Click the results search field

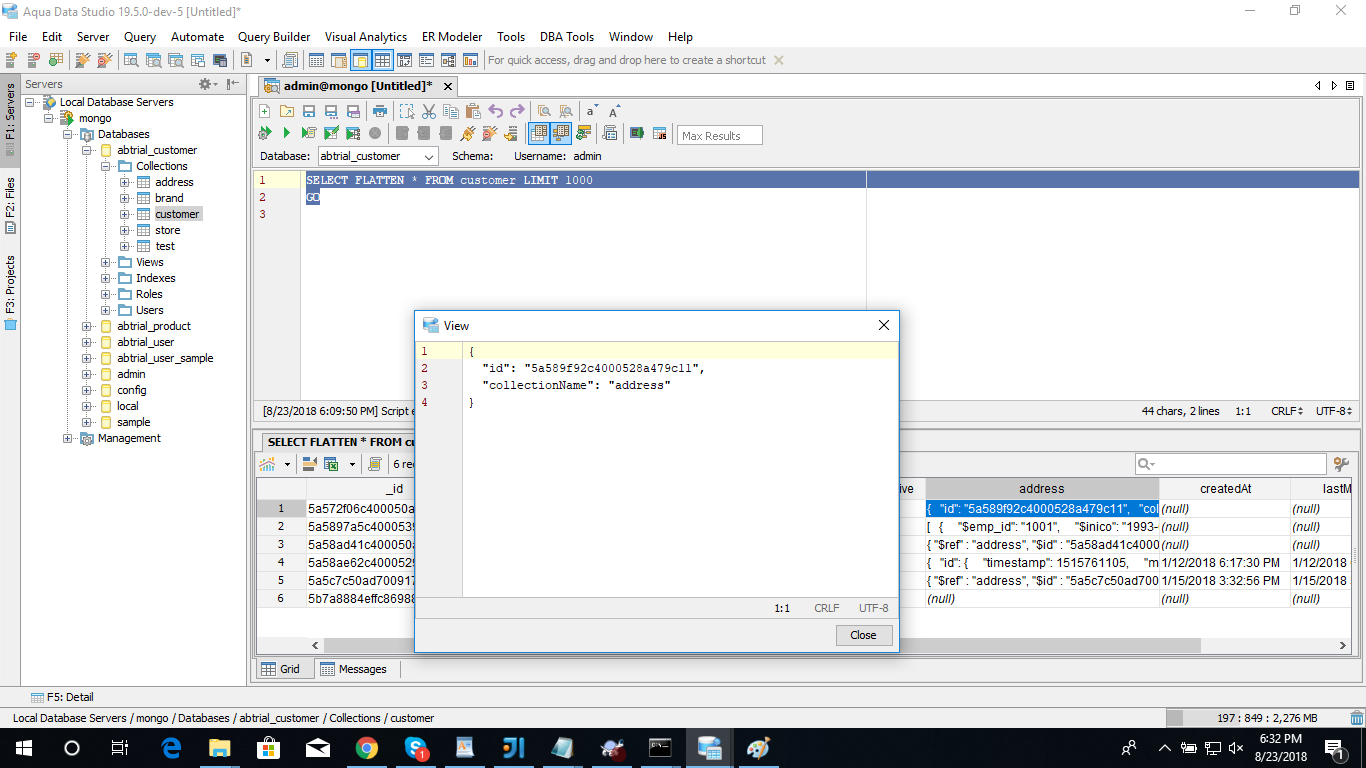pos(1230,464)
